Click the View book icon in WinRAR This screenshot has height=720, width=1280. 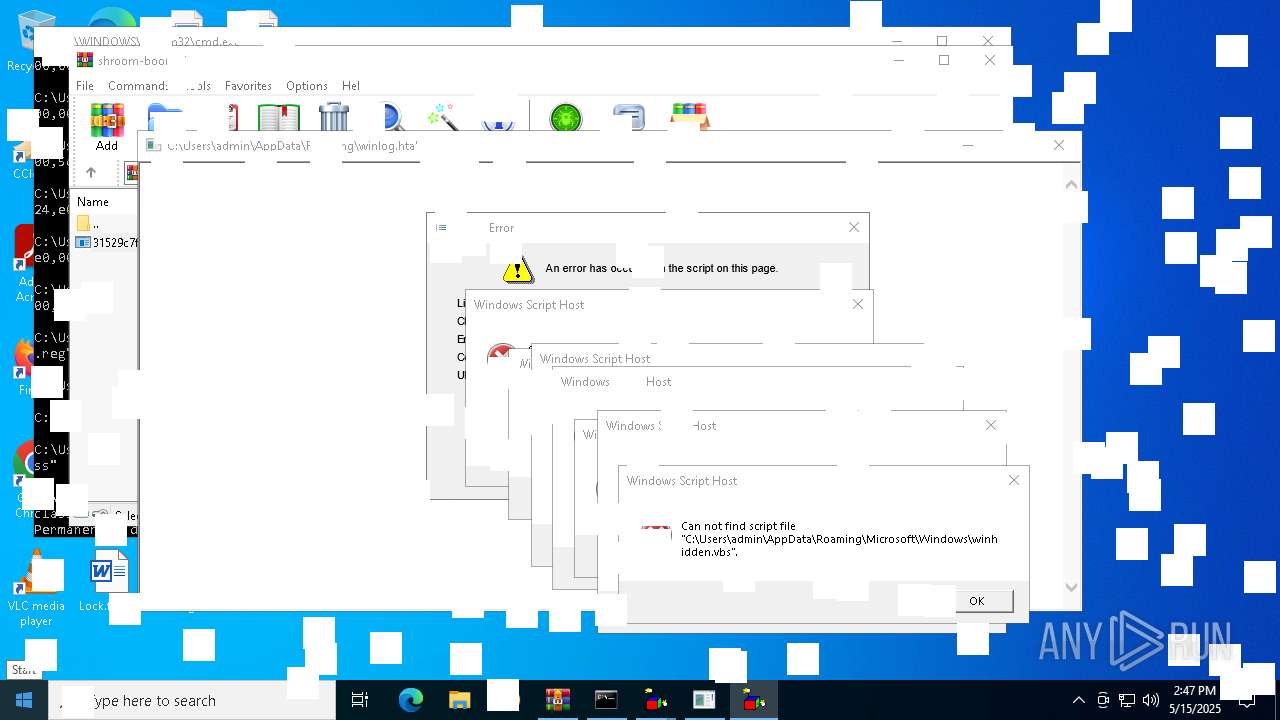pyautogui.click(x=279, y=118)
